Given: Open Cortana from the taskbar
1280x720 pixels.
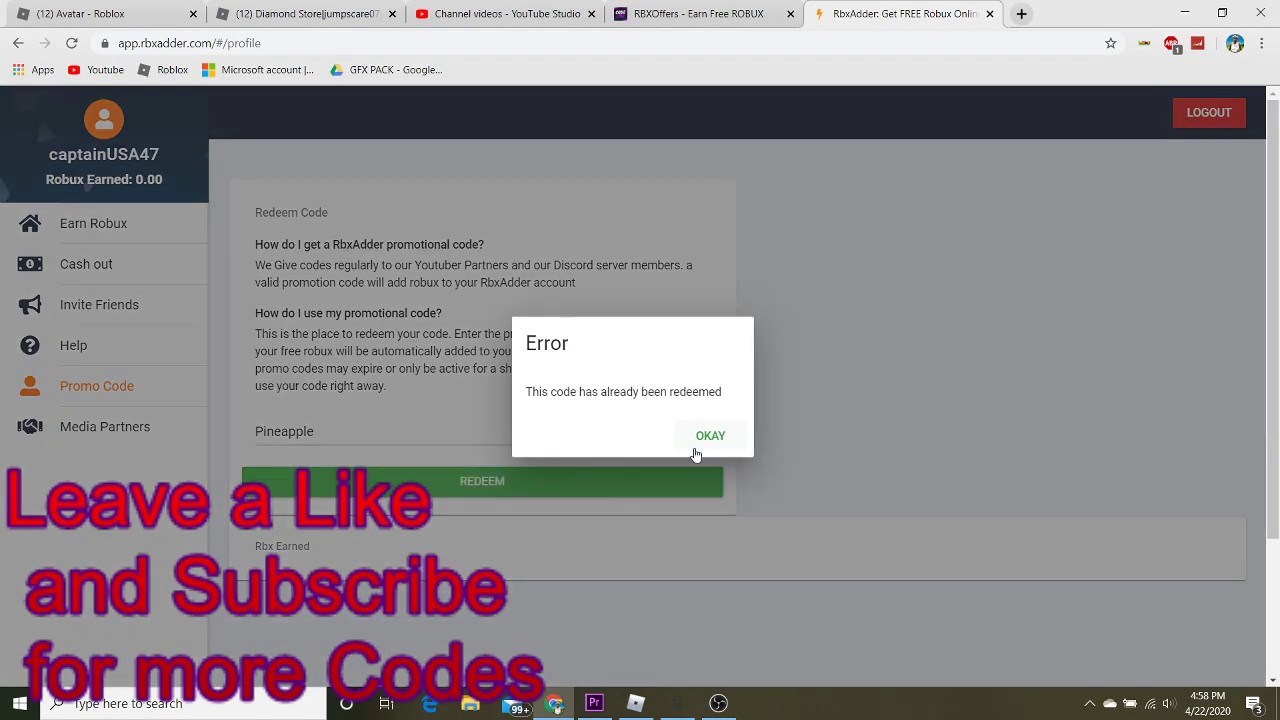Looking at the screenshot, I should coord(346,703).
